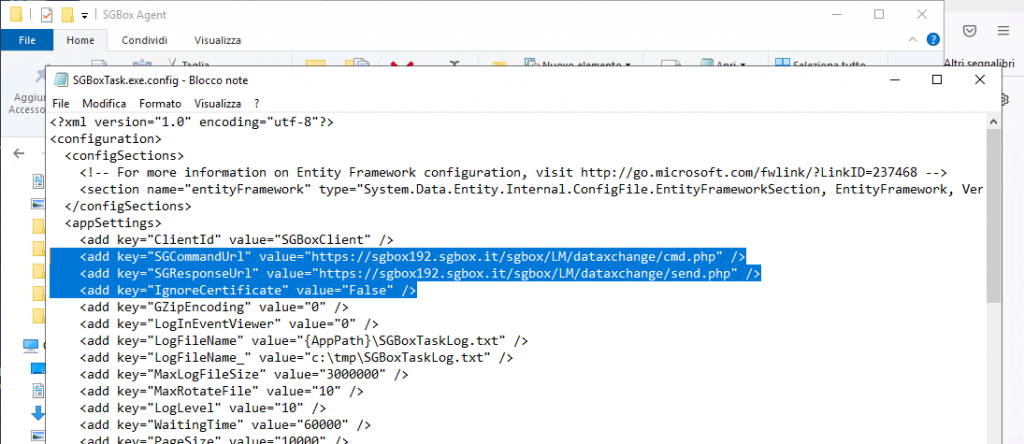Click the GZipEncoding key line
Screen dimensions: 1024x444
(214, 307)
